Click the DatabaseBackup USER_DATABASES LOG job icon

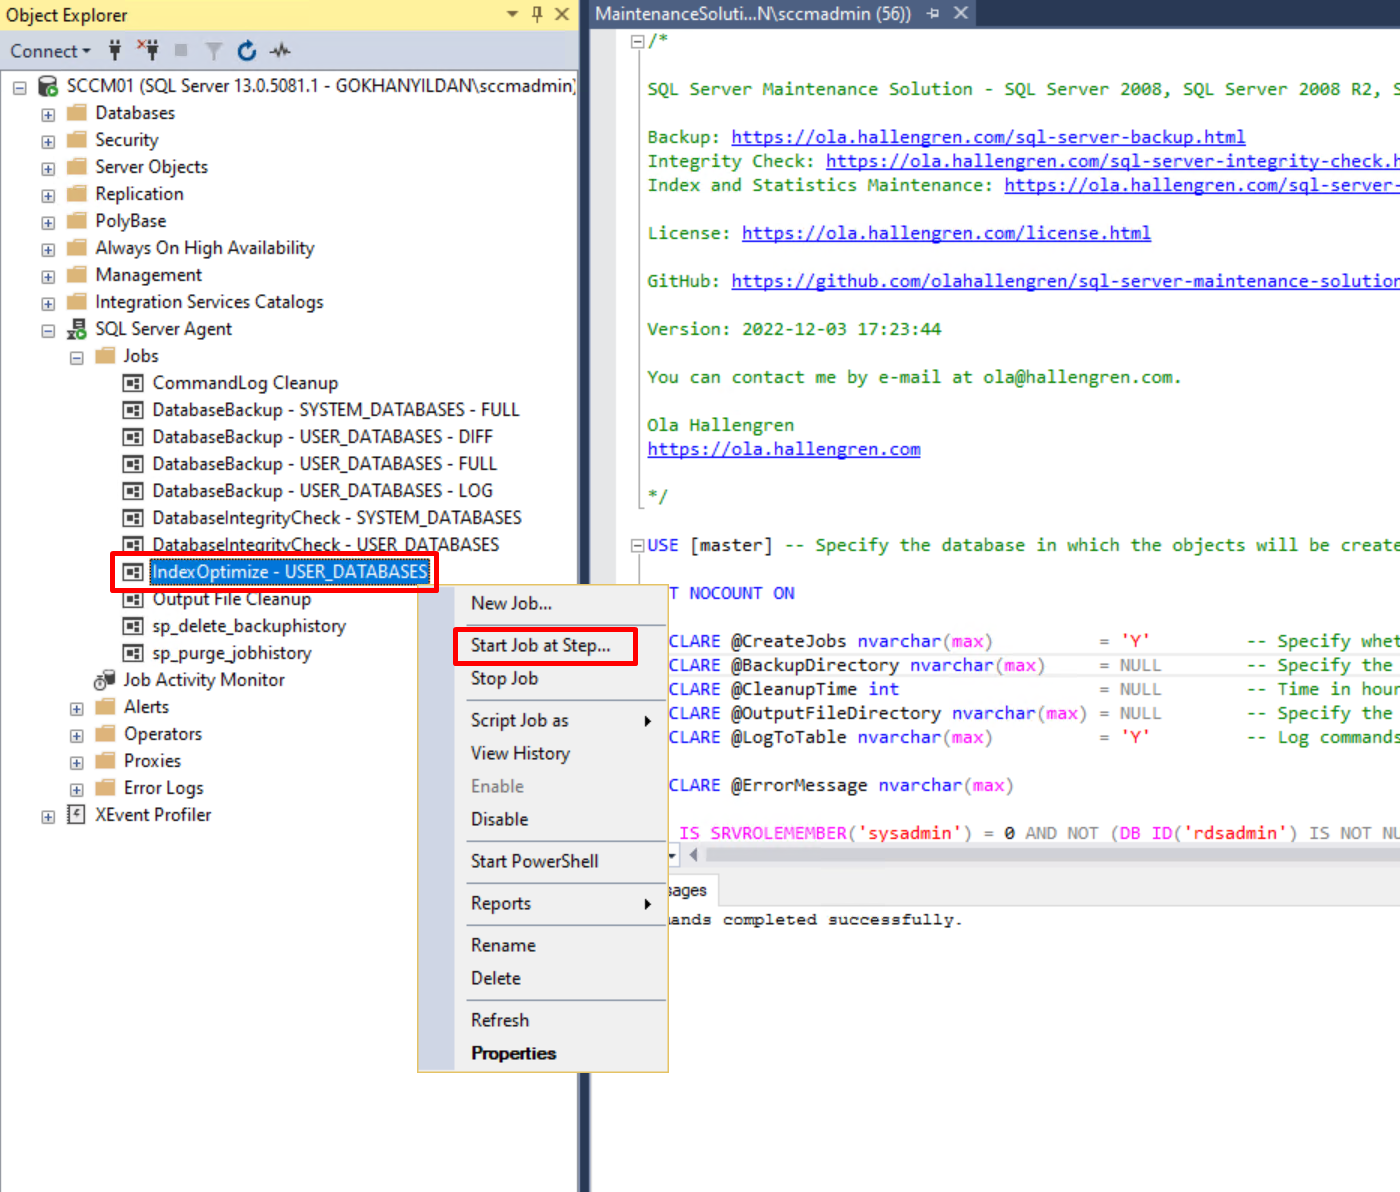(132, 491)
